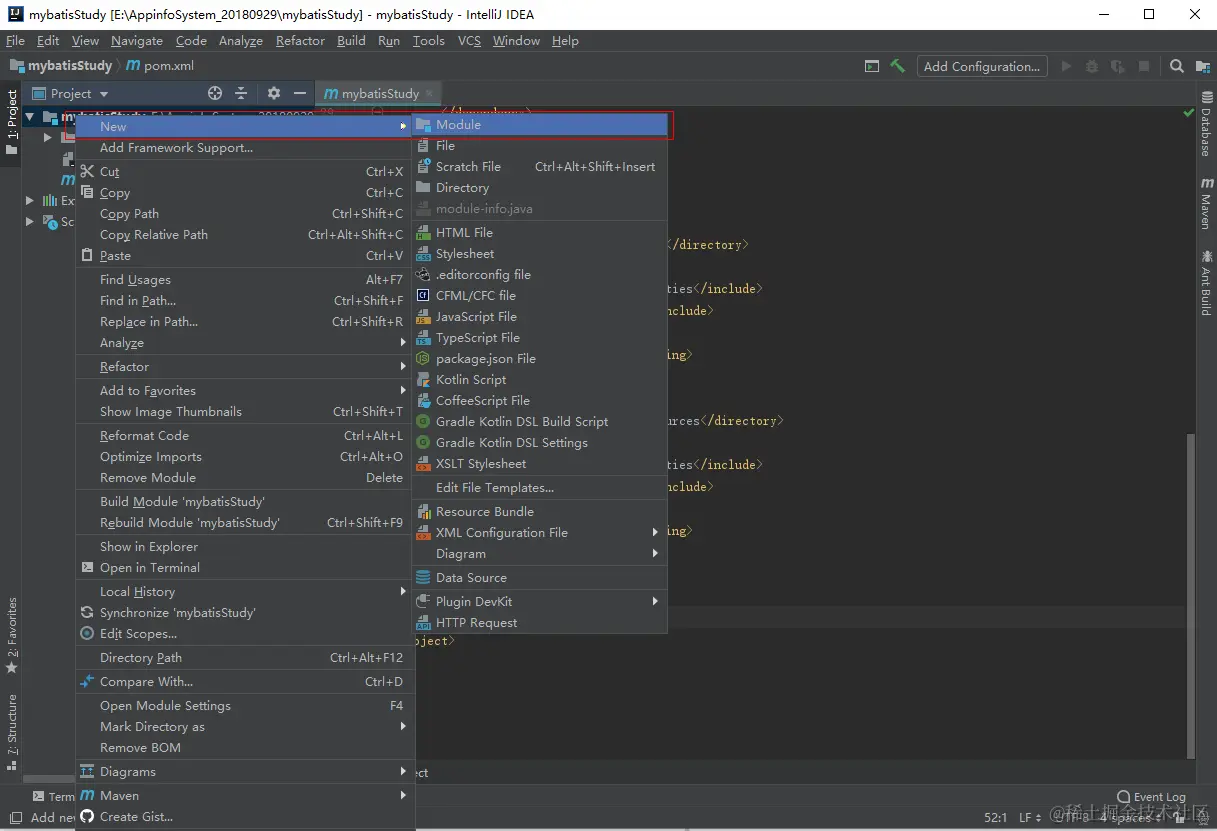Create a Stylesheet file
The image size is (1217, 831).
click(x=540, y=254)
